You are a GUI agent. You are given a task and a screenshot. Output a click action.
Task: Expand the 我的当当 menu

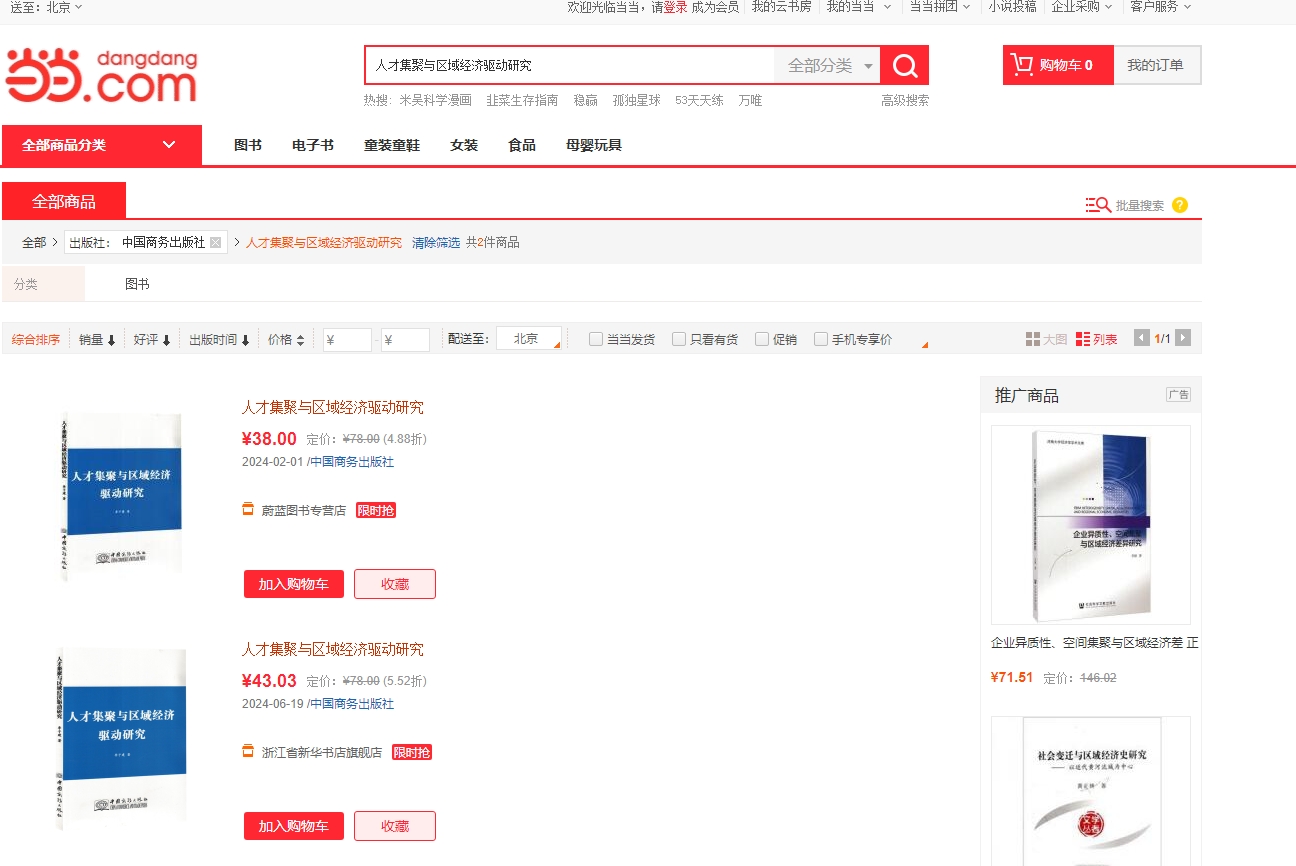click(x=857, y=7)
